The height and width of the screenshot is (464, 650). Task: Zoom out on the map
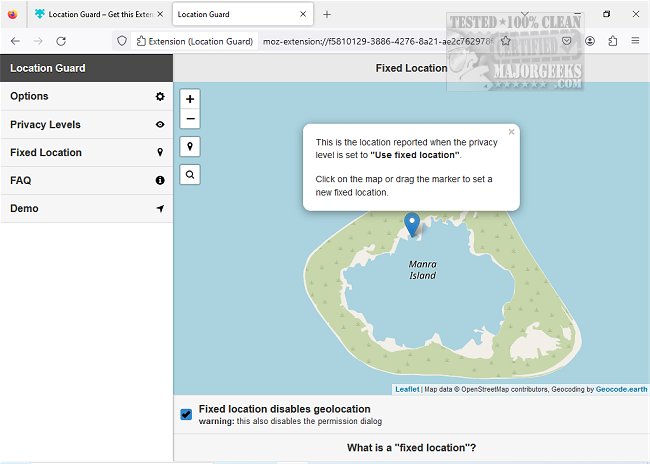[x=190, y=119]
